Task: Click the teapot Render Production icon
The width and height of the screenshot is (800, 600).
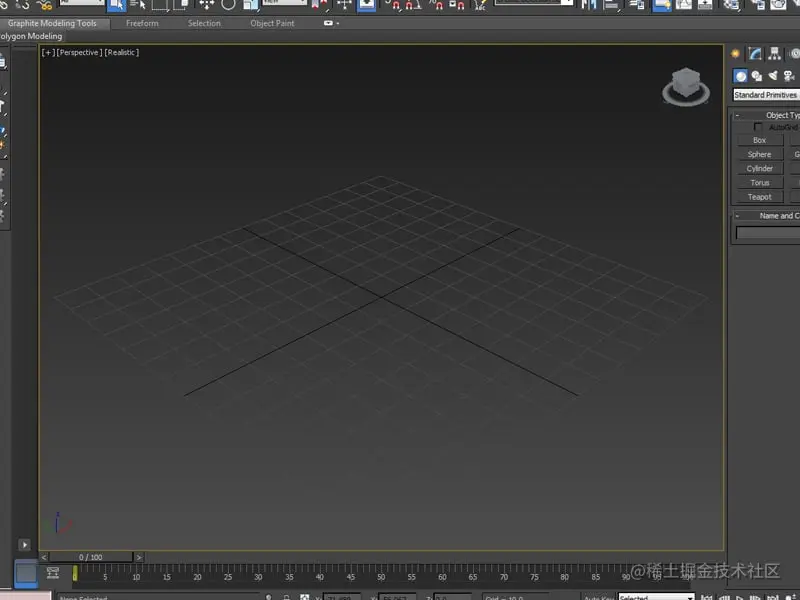Action: pyautogui.click(x=778, y=6)
